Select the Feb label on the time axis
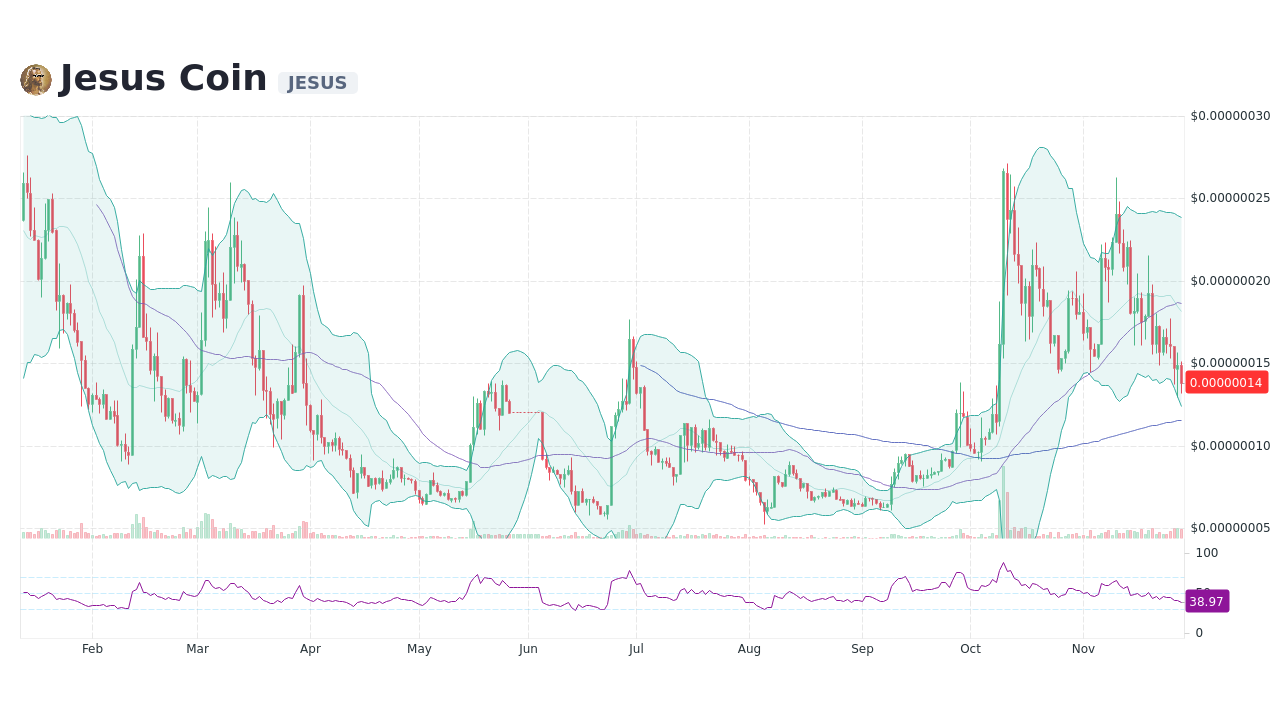 (x=92, y=648)
